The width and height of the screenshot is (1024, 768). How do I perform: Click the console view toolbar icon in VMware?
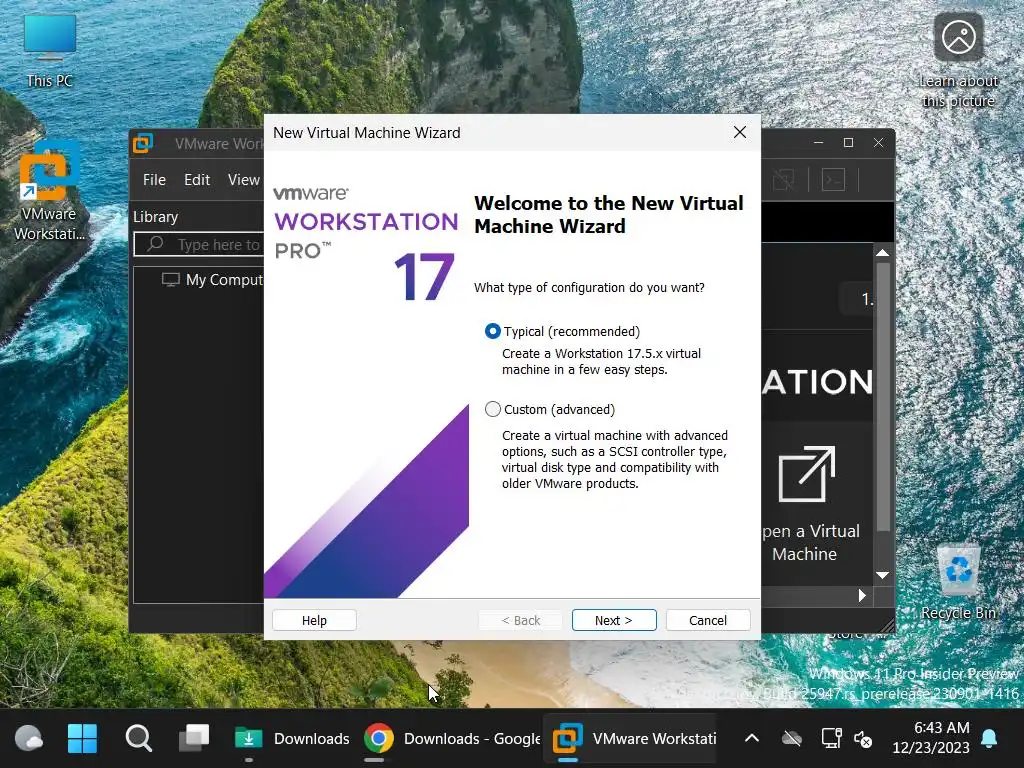(833, 180)
